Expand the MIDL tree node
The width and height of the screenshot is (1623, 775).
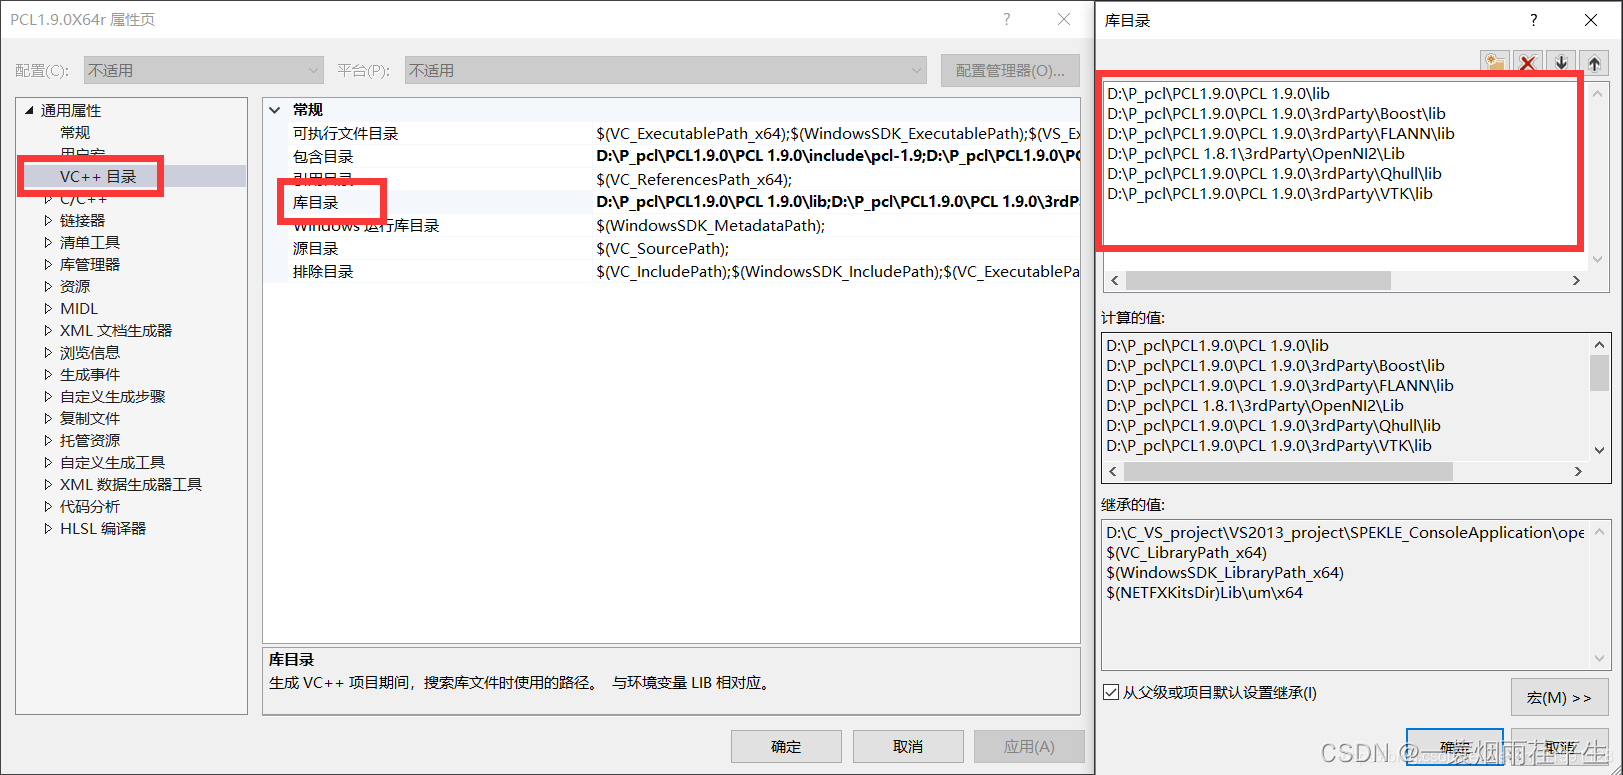pos(48,308)
